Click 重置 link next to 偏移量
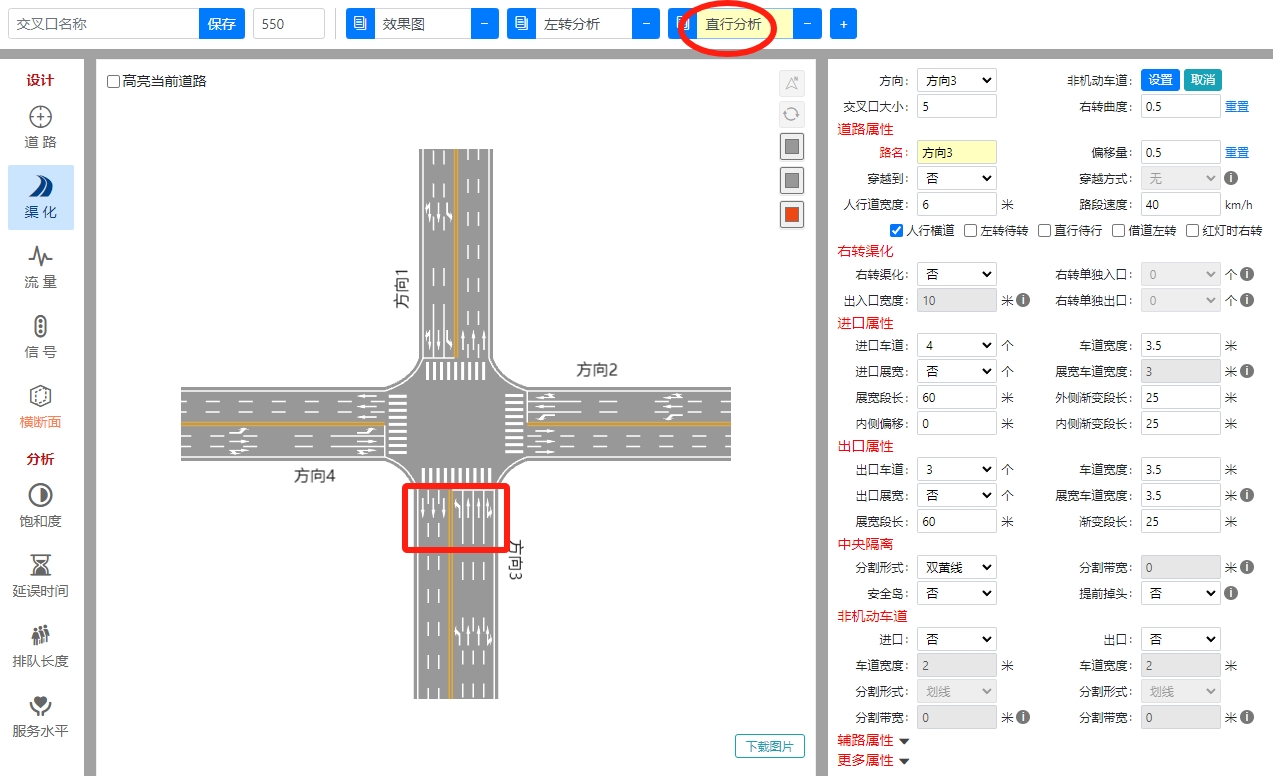 pos(1236,152)
